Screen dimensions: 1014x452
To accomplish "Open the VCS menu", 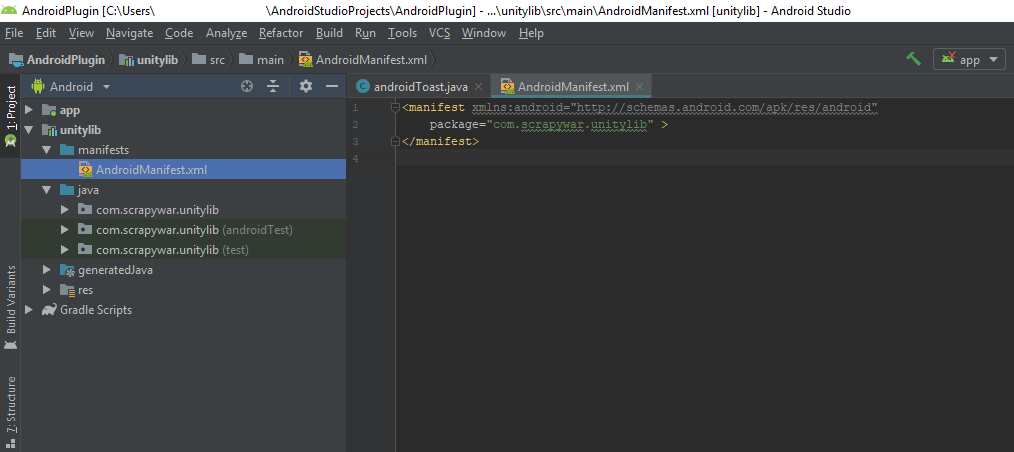I will (x=439, y=33).
